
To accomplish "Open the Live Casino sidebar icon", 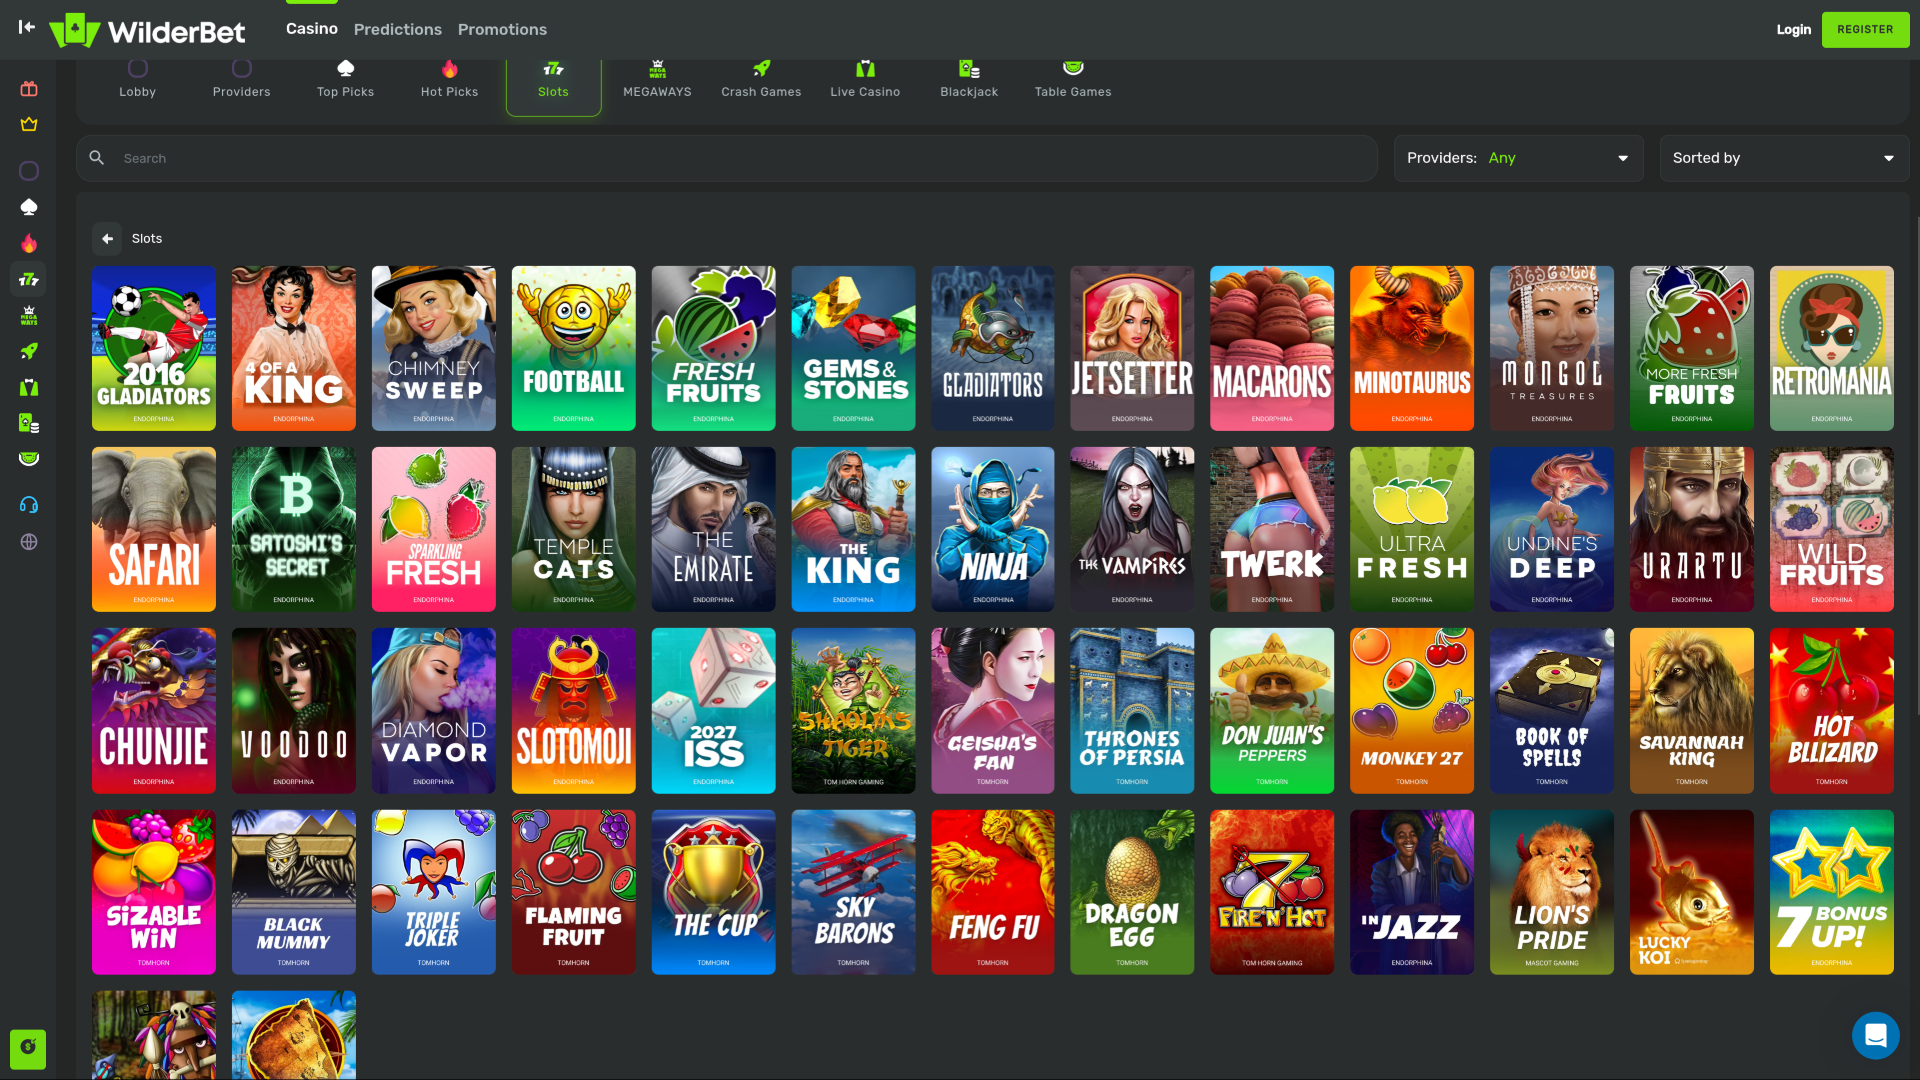I will click(x=29, y=387).
